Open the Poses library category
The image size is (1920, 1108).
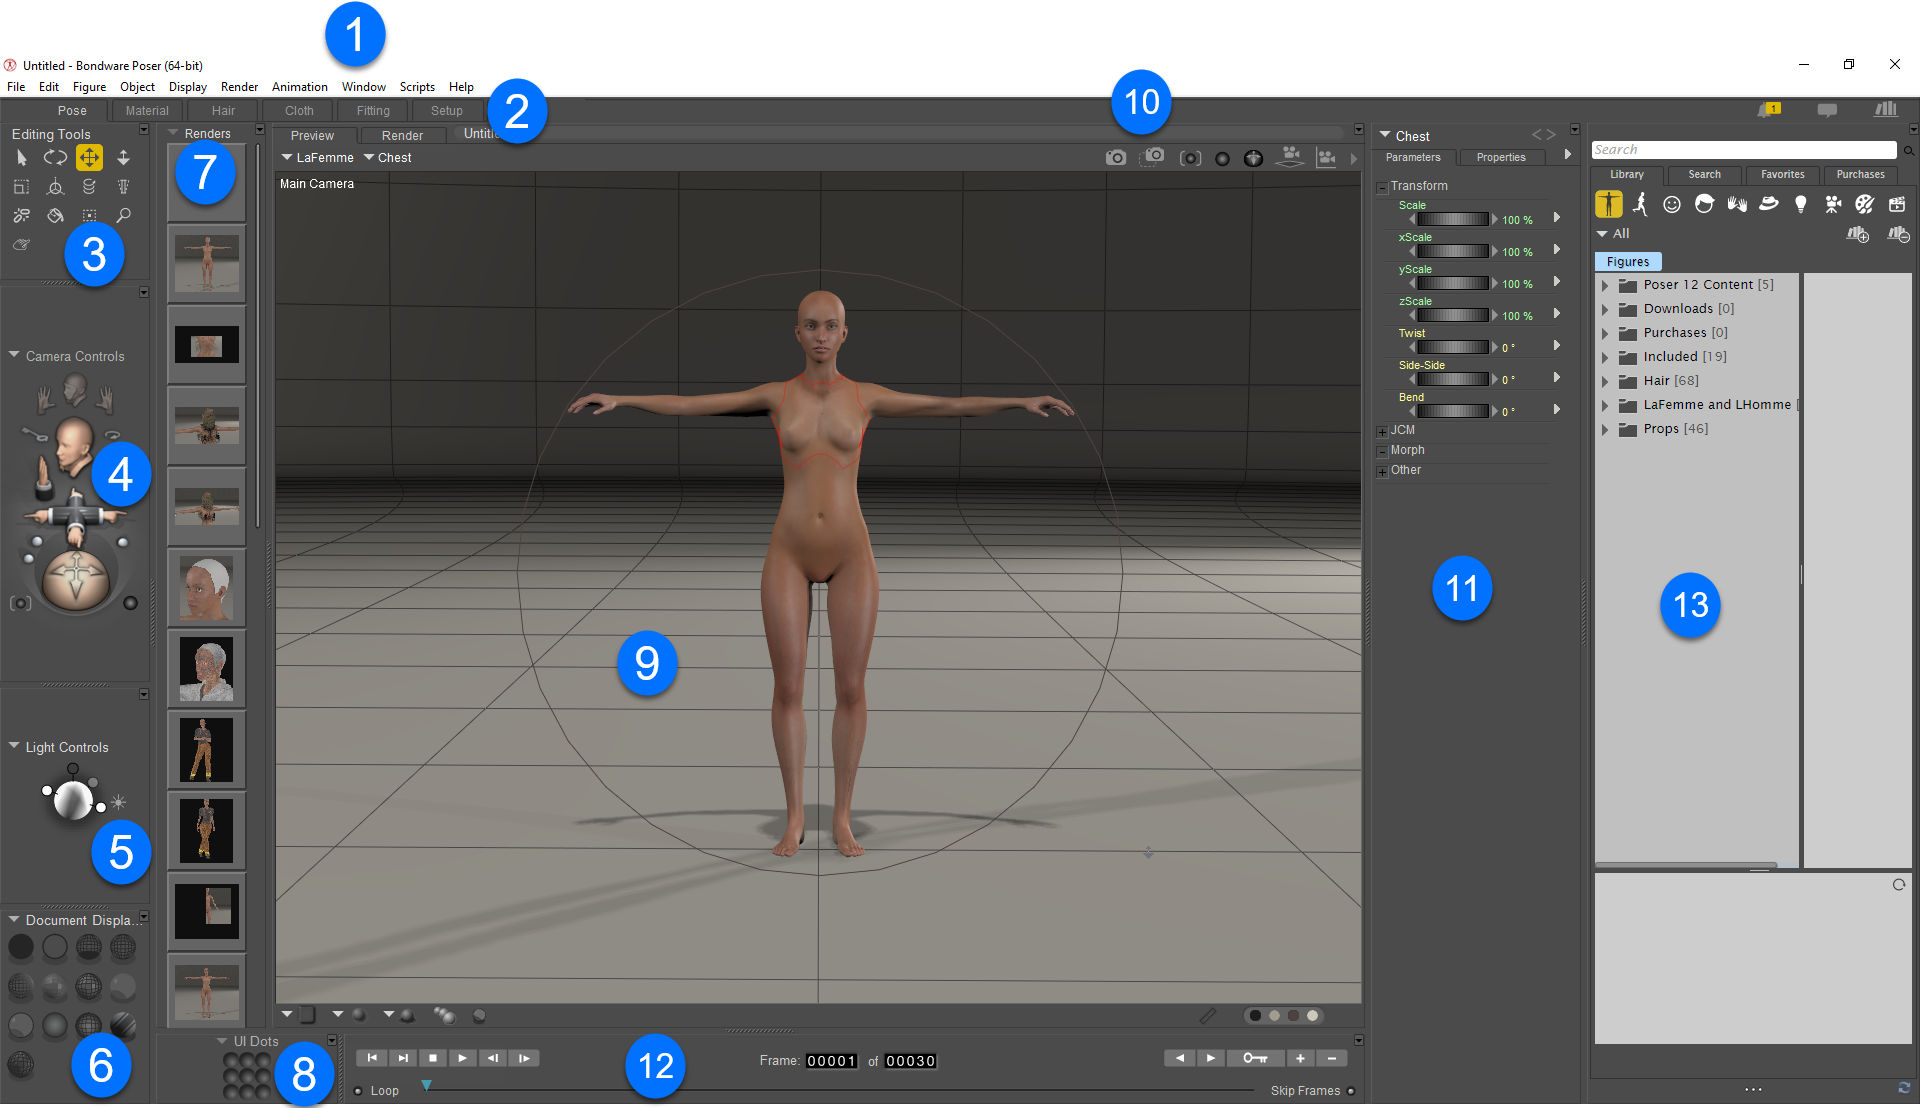click(1640, 204)
